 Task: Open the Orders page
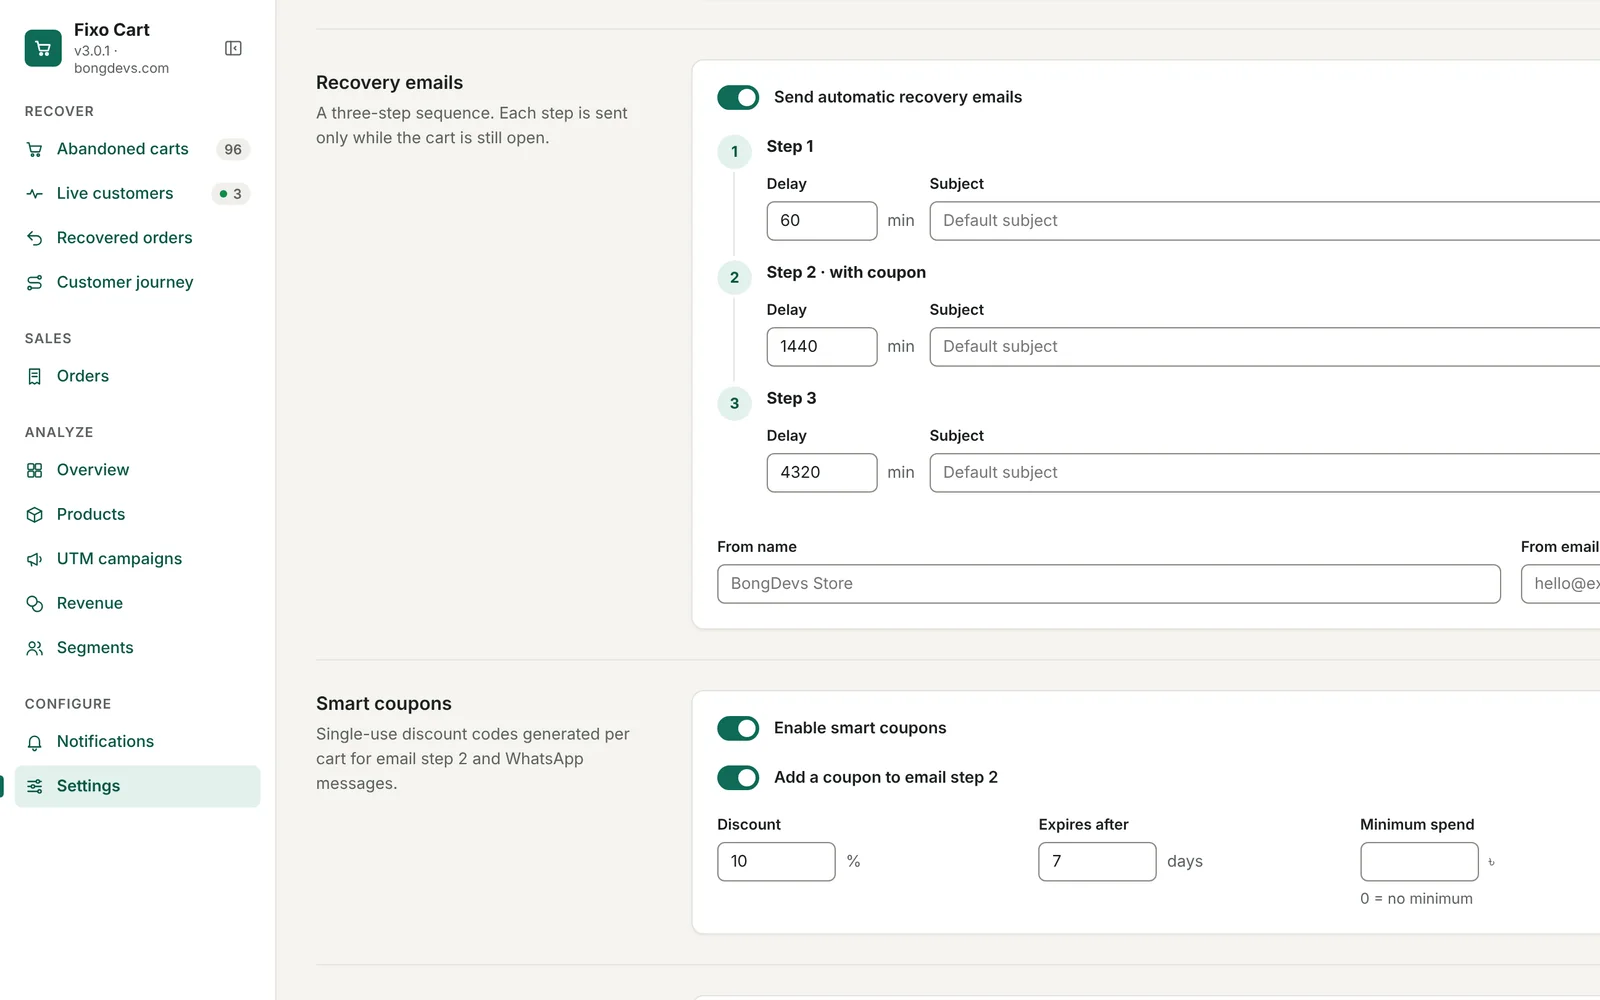(x=137, y=376)
